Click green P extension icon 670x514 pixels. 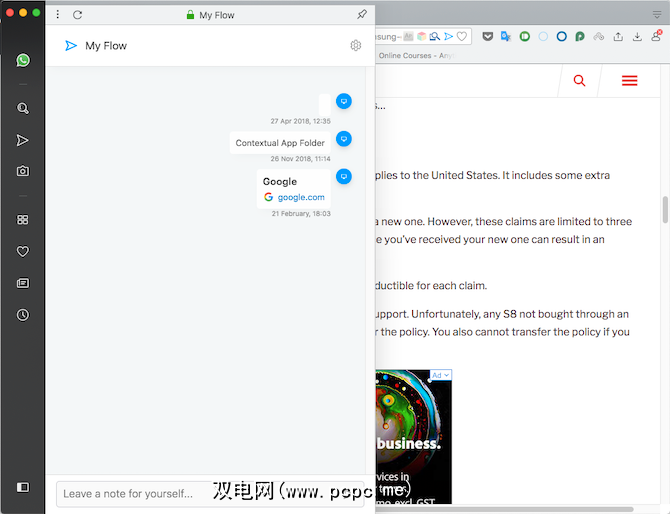pyautogui.click(x=580, y=37)
